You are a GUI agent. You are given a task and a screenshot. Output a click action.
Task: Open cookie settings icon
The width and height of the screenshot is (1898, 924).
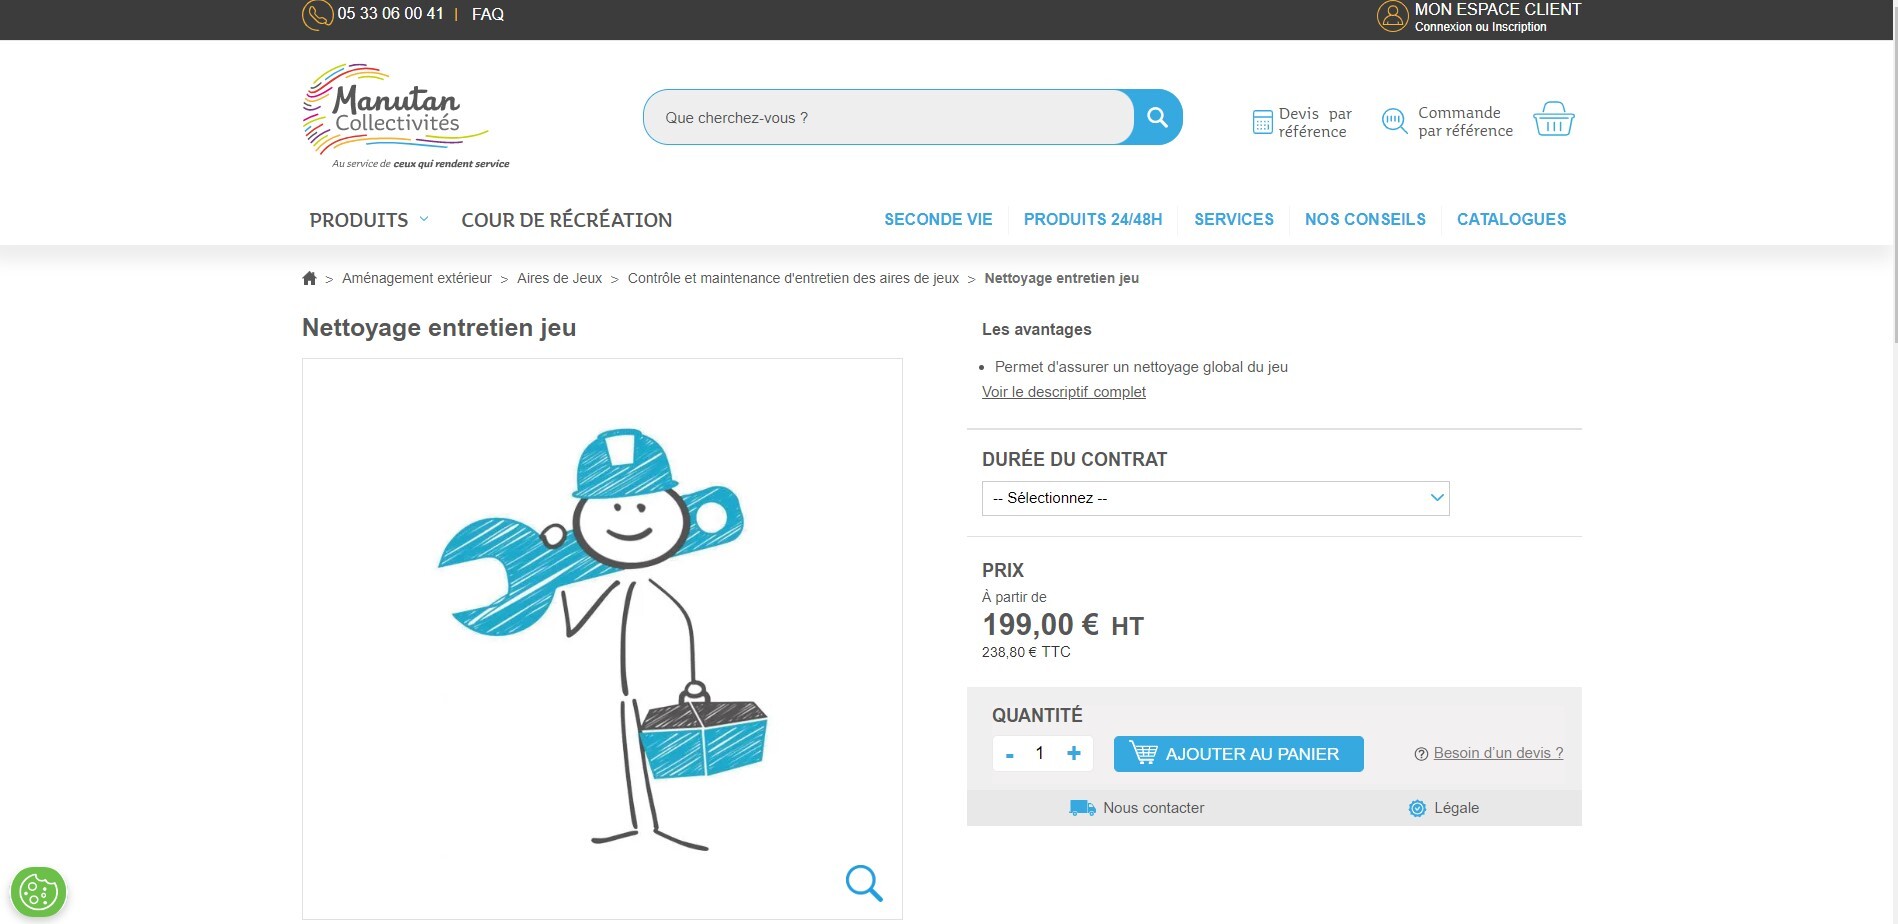[38, 891]
